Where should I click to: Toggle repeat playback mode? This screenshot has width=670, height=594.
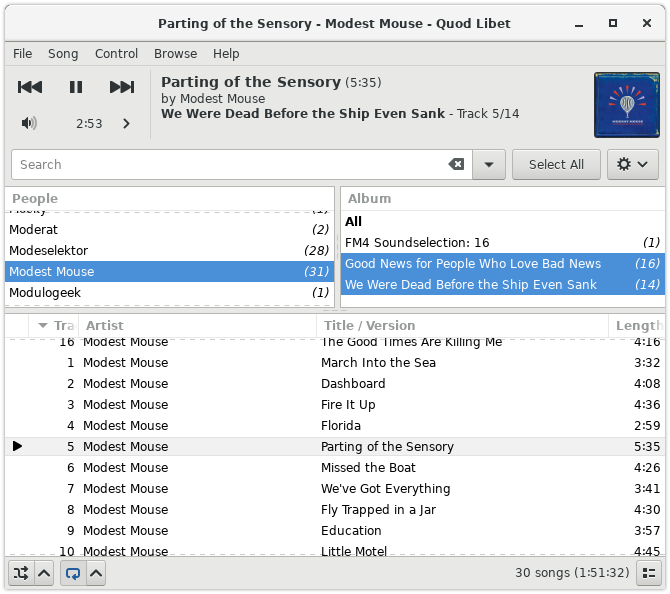tap(72, 573)
